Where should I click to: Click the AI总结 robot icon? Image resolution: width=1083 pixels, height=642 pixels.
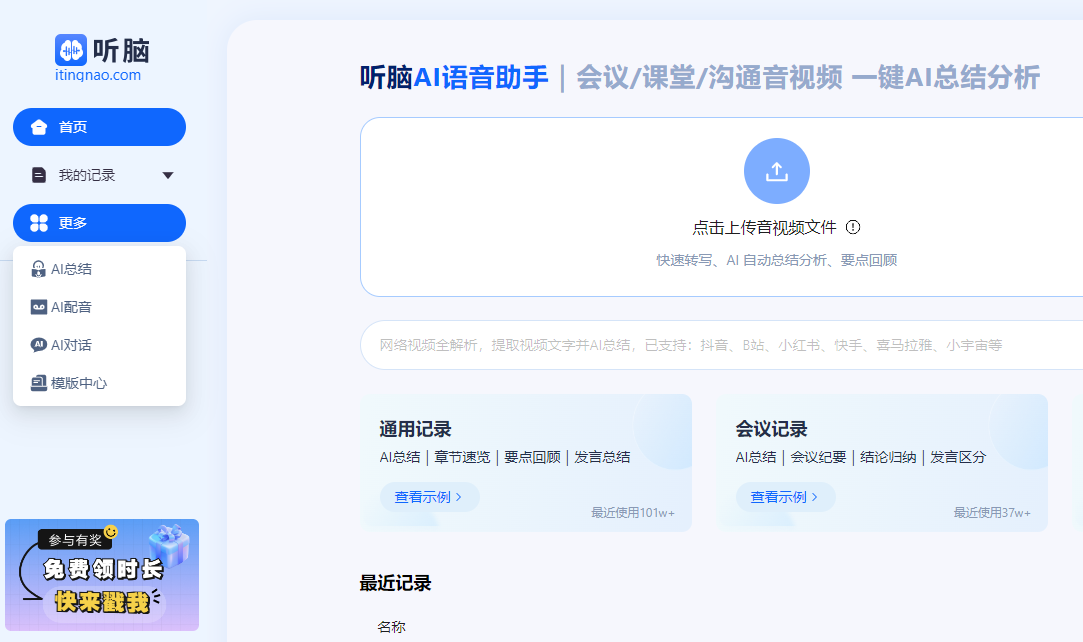point(39,269)
